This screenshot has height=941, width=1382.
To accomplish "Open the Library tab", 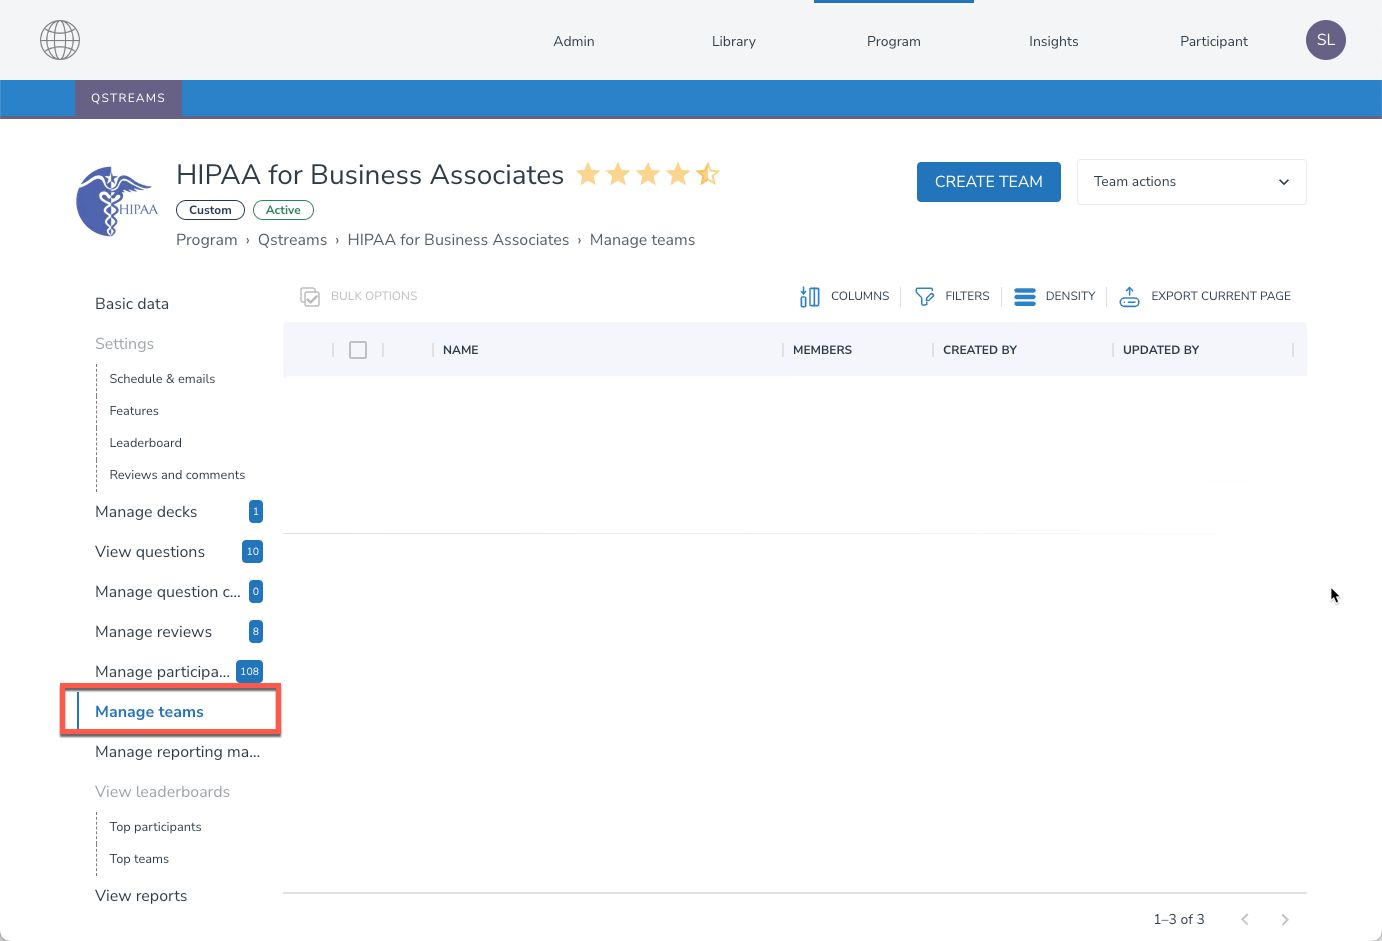I will [x=734, y=41].
